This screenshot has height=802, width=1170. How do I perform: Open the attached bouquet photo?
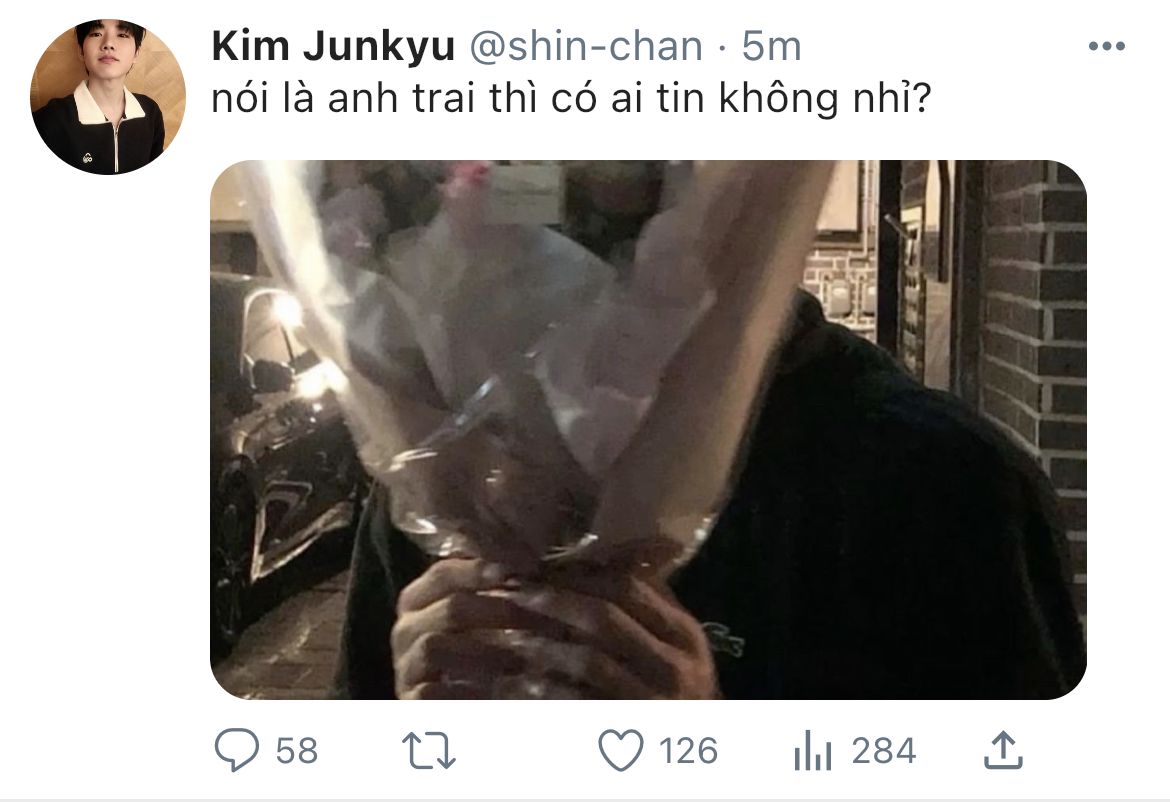pos(648,430)
